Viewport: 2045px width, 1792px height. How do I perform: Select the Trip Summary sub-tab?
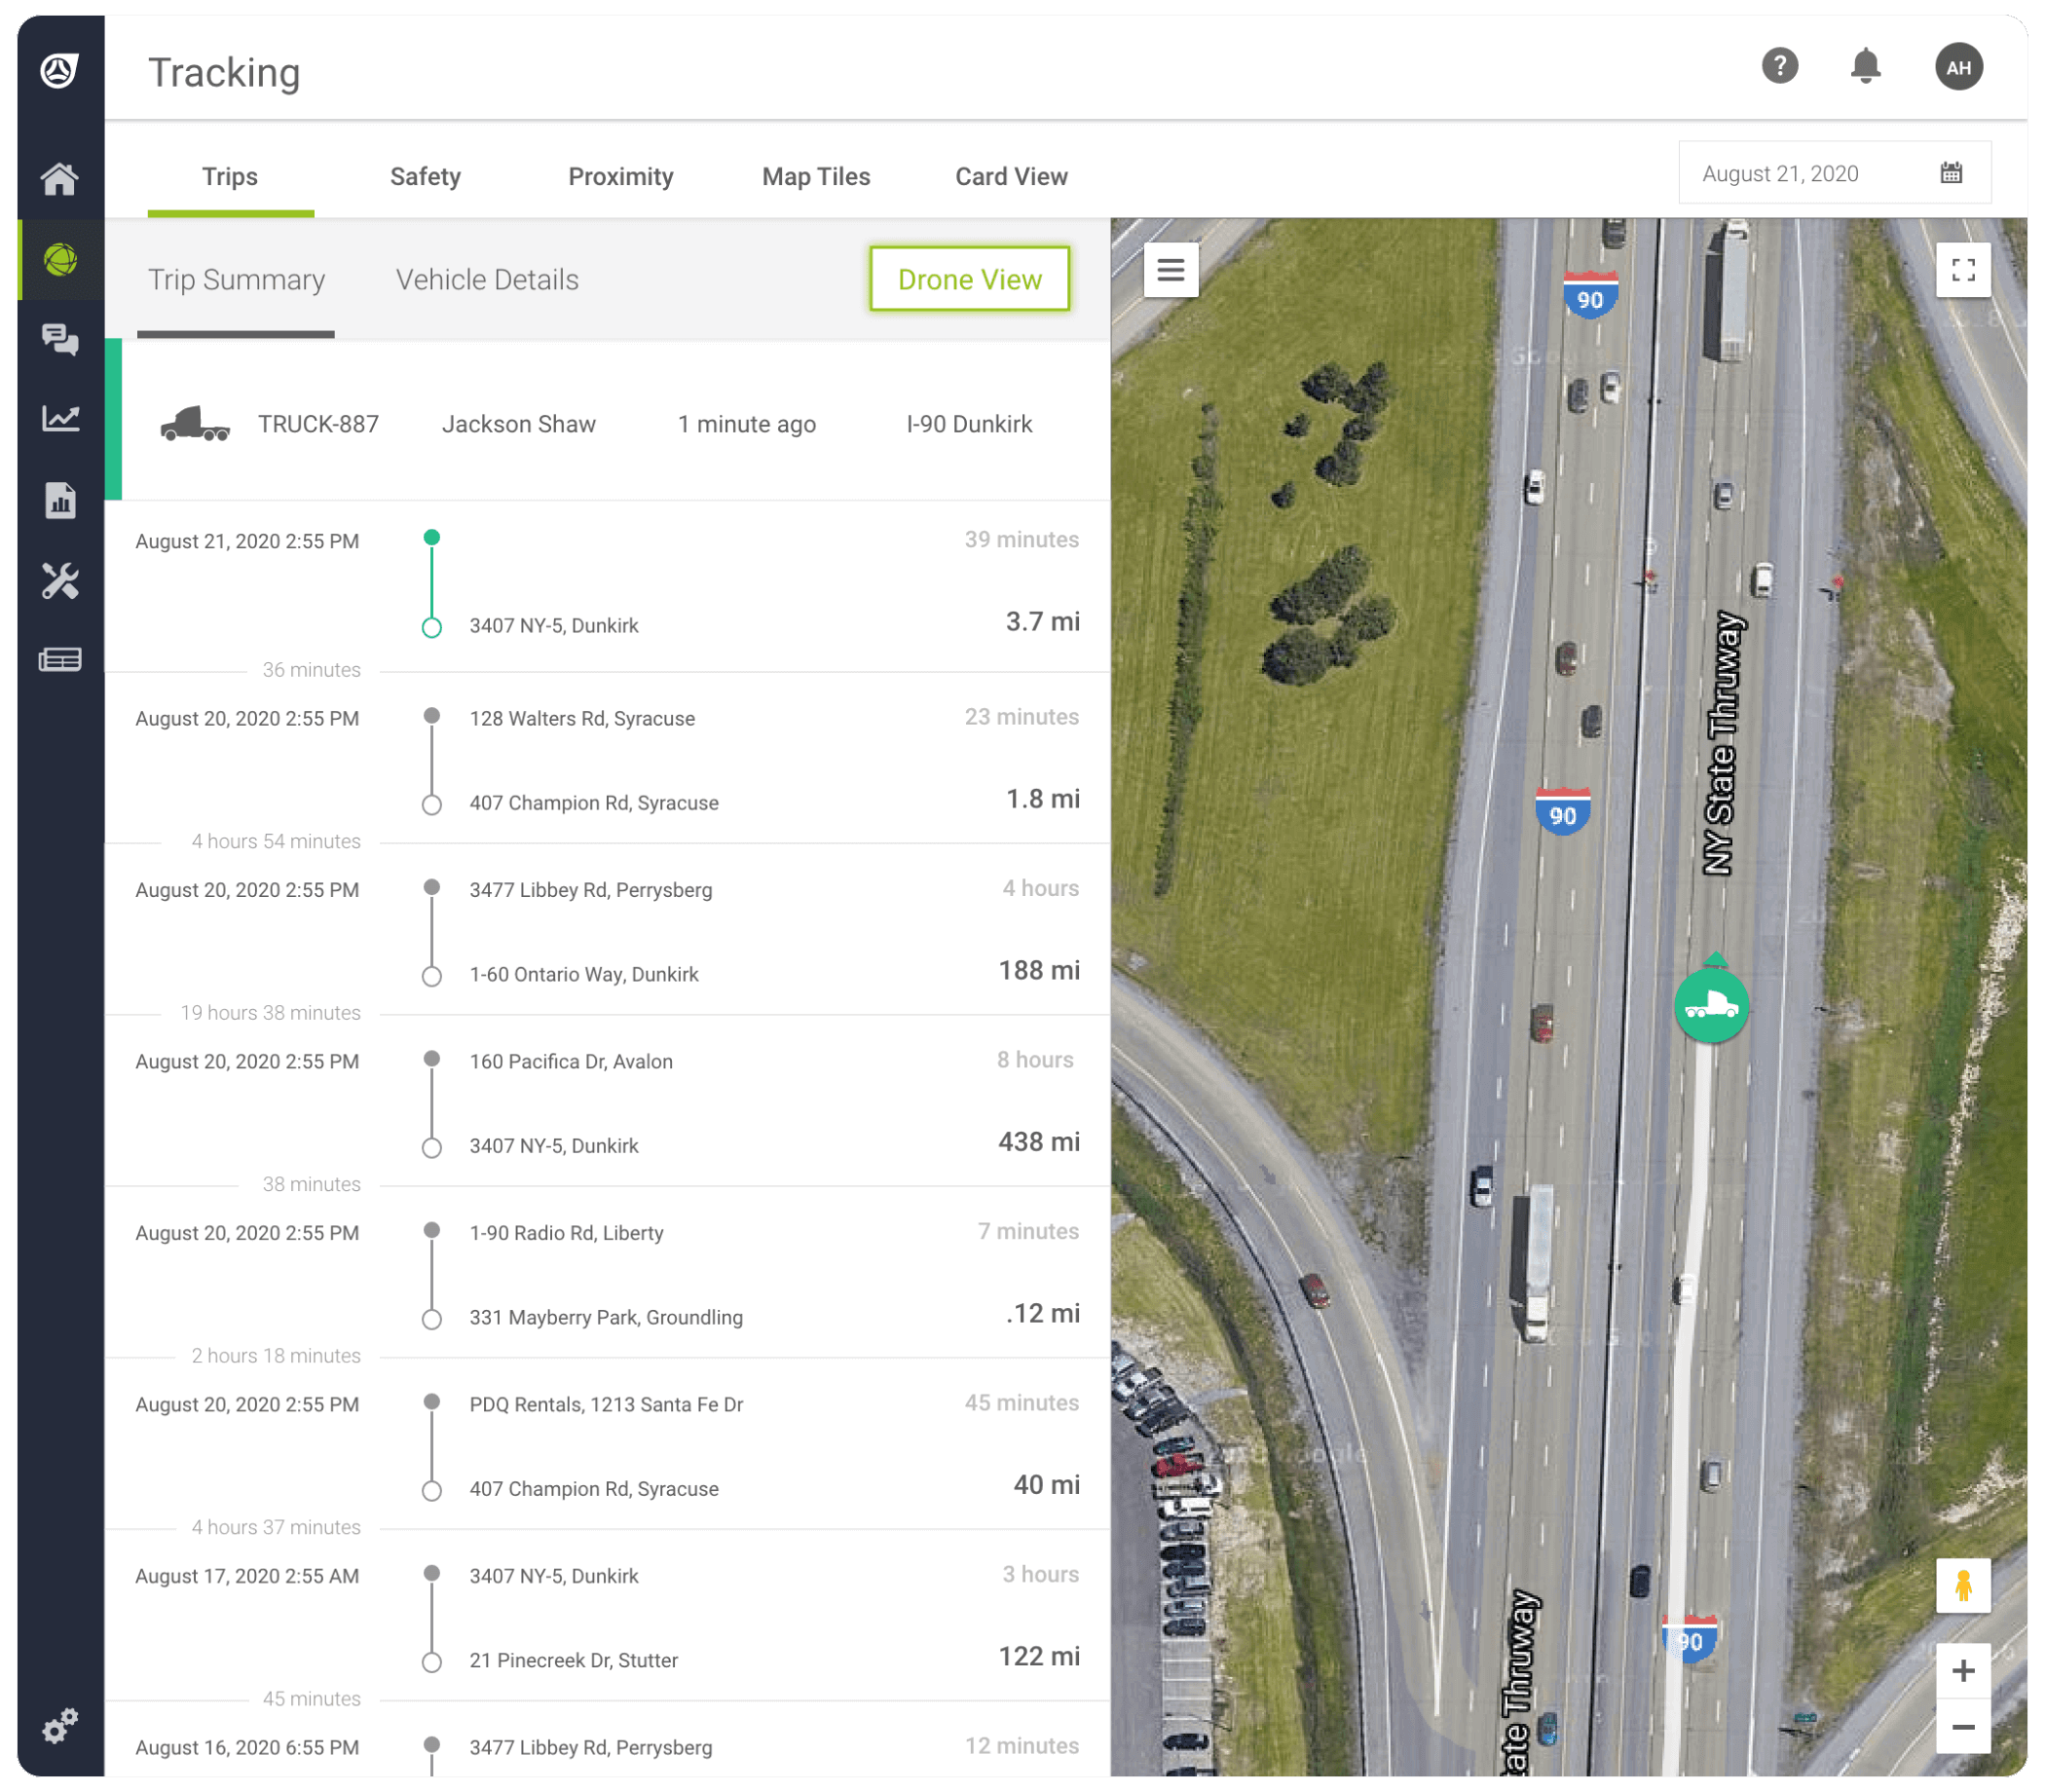pos(236,280)
